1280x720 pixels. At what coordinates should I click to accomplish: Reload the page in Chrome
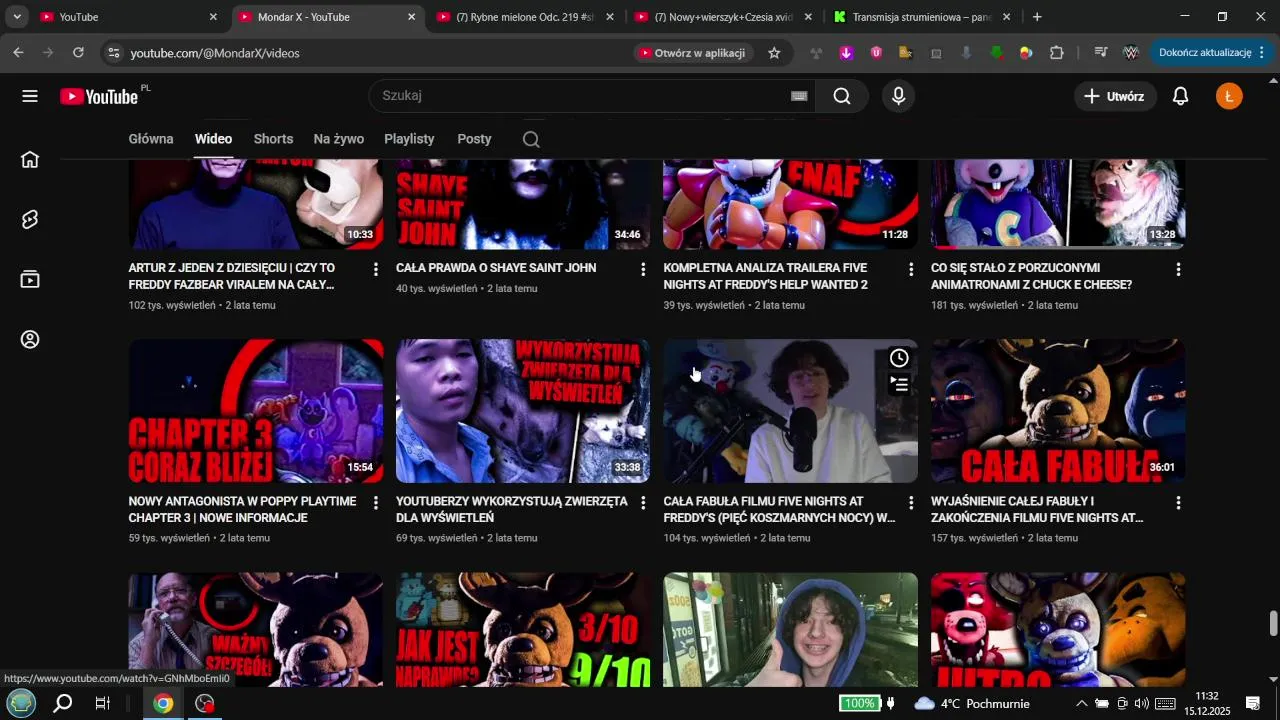tap(79, 53)
